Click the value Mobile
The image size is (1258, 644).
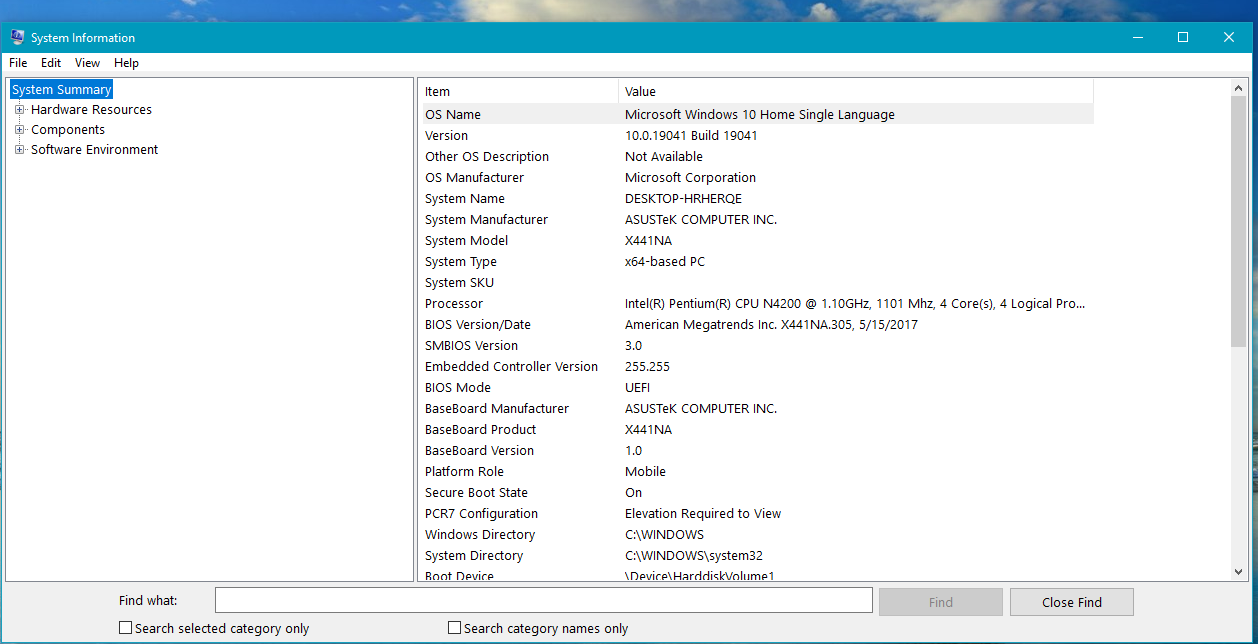(x=645, y=471)
